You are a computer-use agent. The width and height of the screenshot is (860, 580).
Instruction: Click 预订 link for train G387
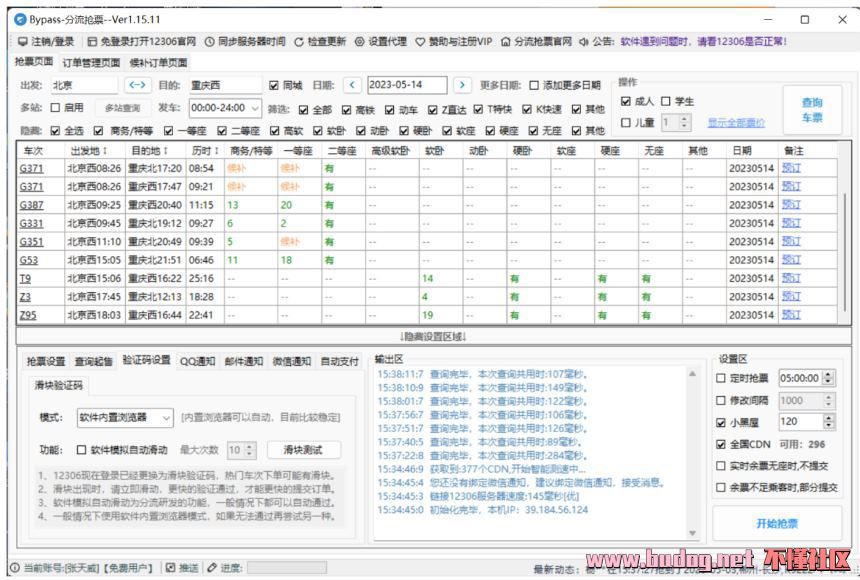click(791, 204)
